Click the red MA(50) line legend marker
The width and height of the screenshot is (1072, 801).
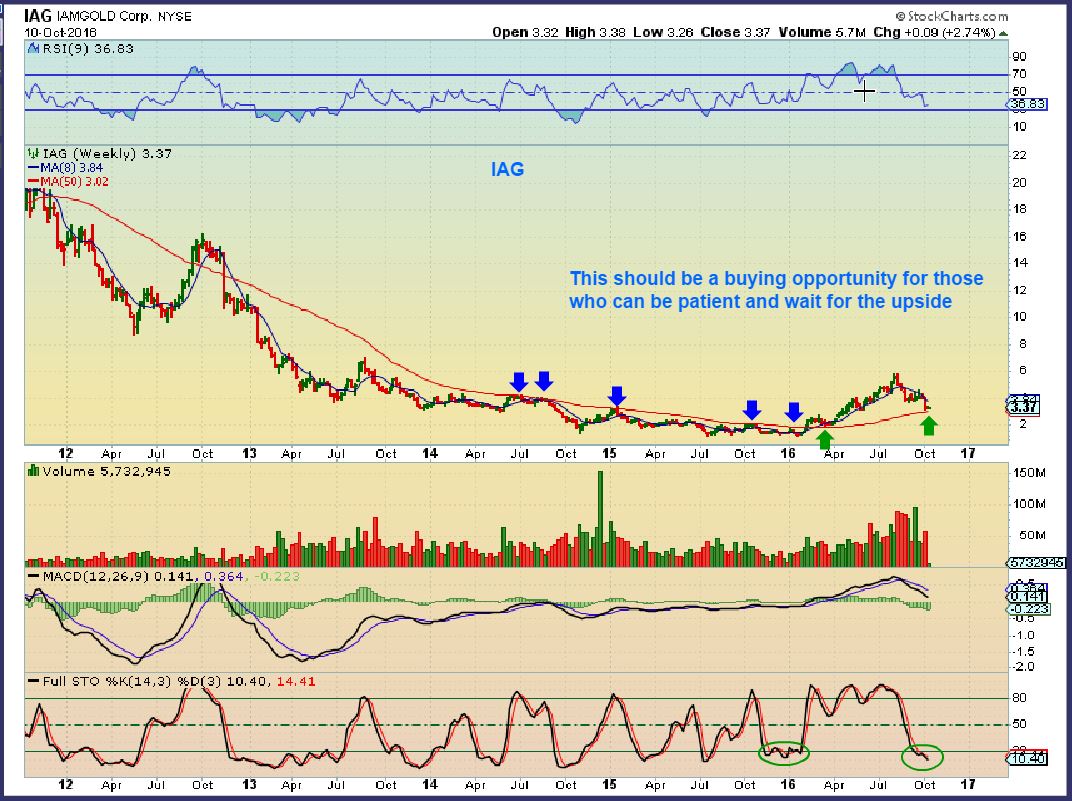click(34, 182)
